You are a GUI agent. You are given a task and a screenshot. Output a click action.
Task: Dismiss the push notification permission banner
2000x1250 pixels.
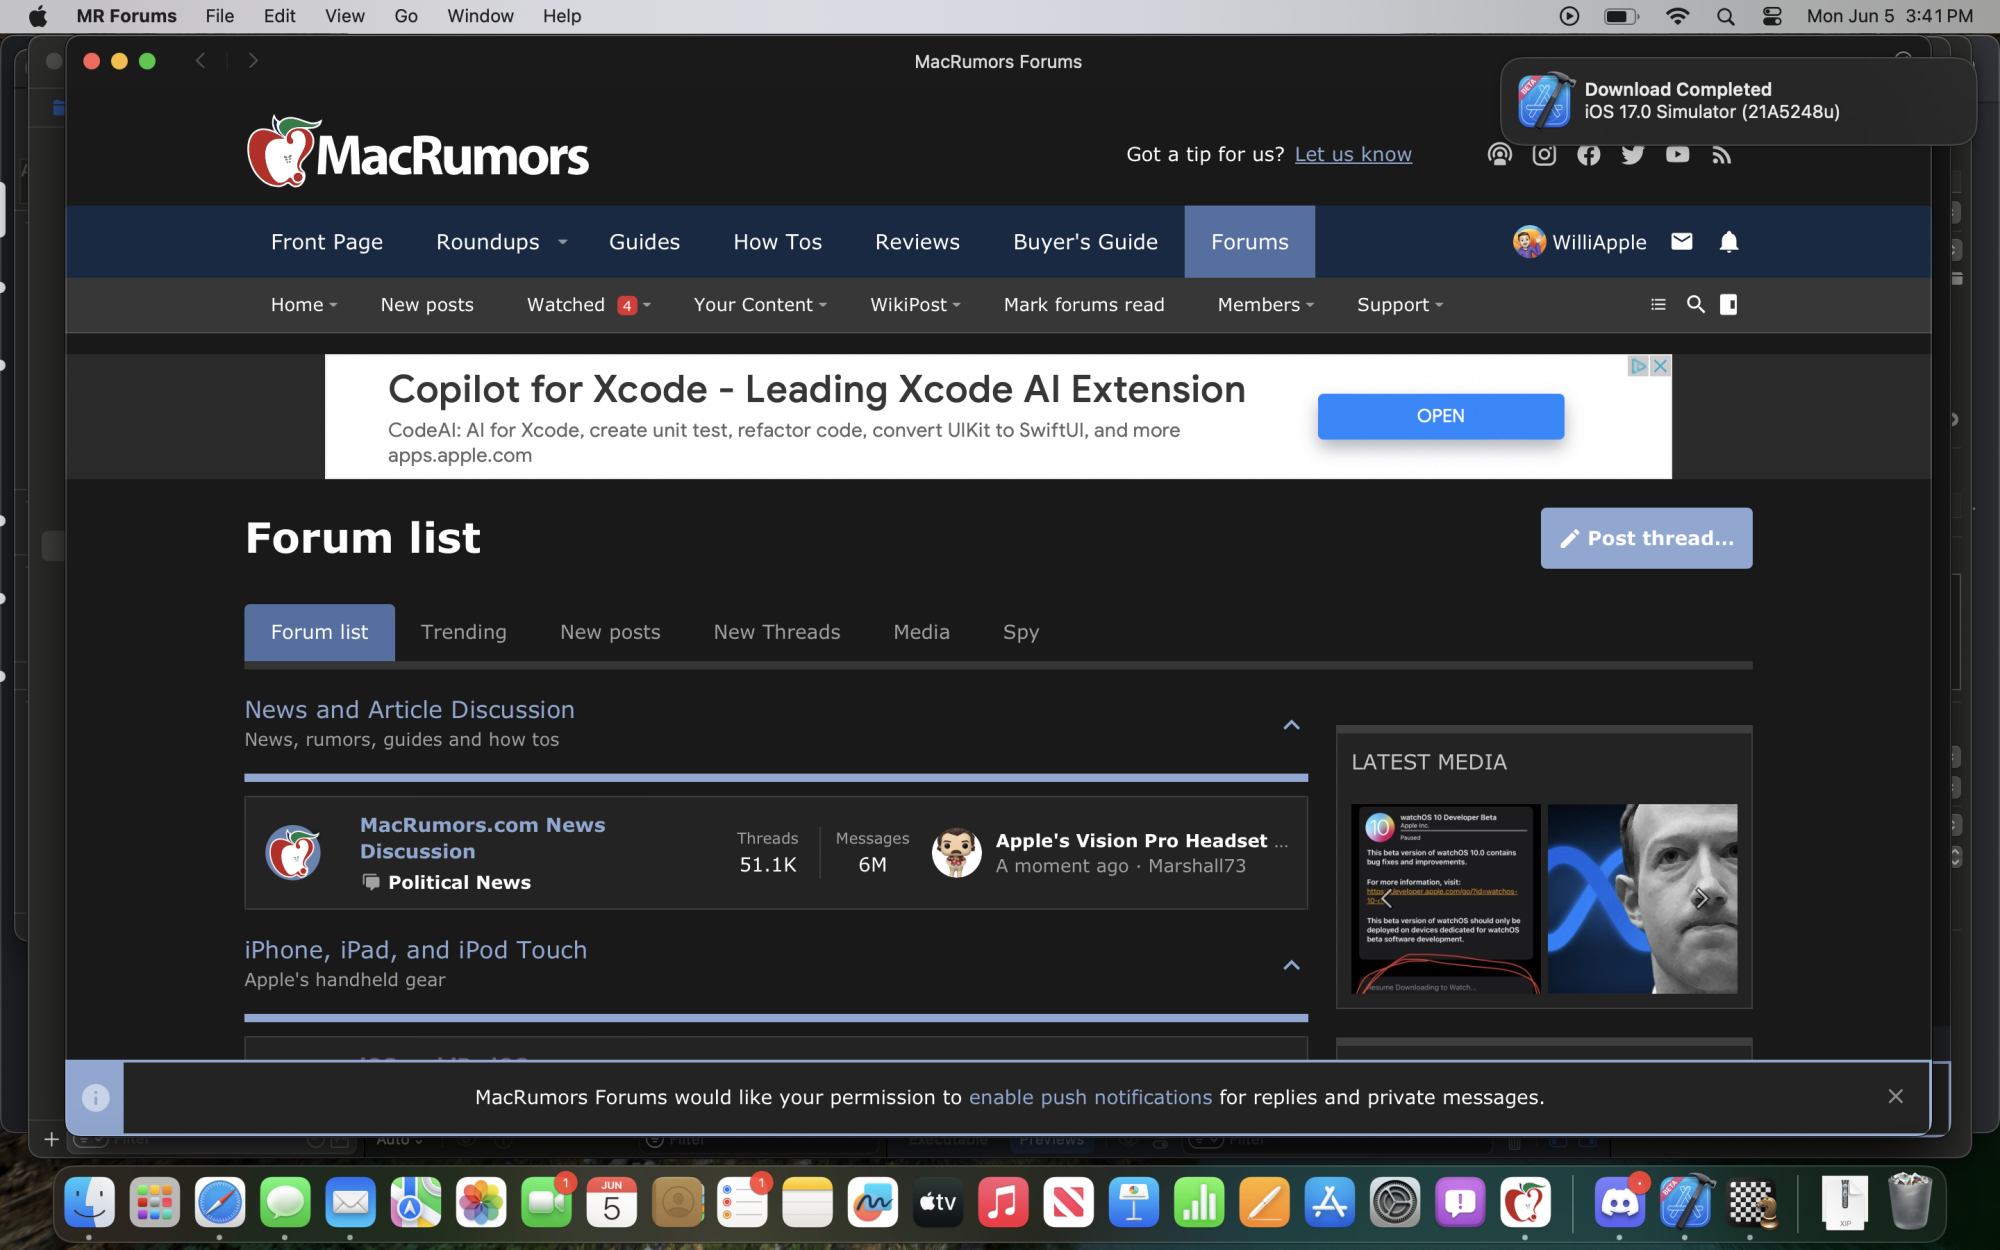1895,1097
